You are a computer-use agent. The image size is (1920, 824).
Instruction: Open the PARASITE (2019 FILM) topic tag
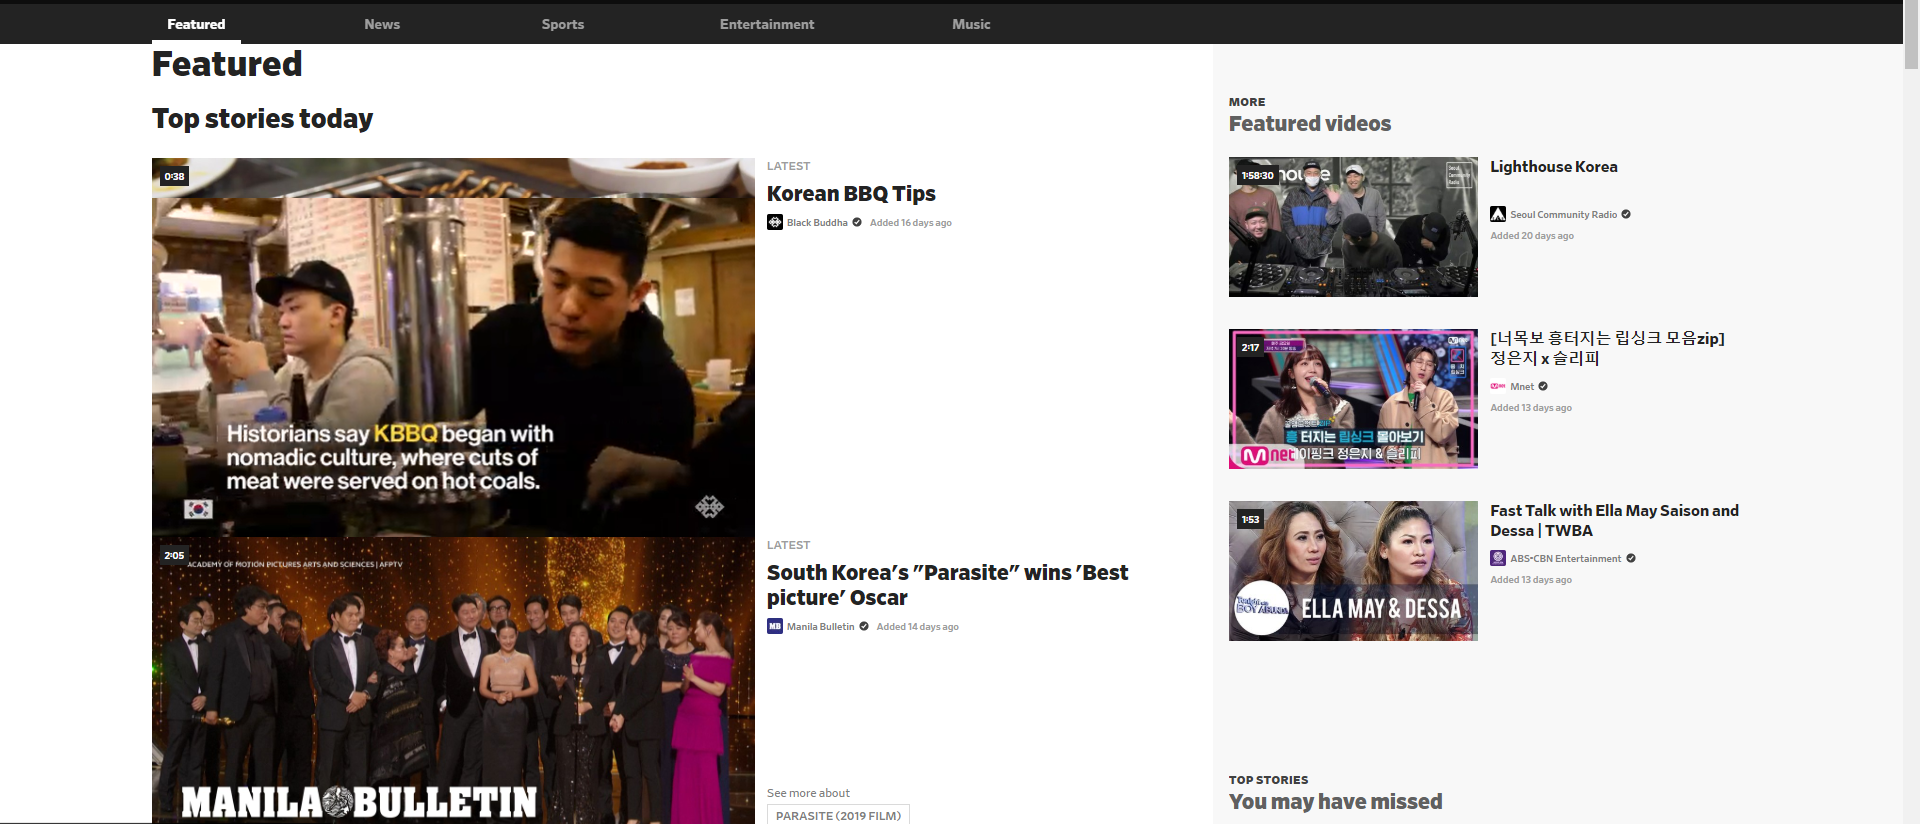coord(838,815)
